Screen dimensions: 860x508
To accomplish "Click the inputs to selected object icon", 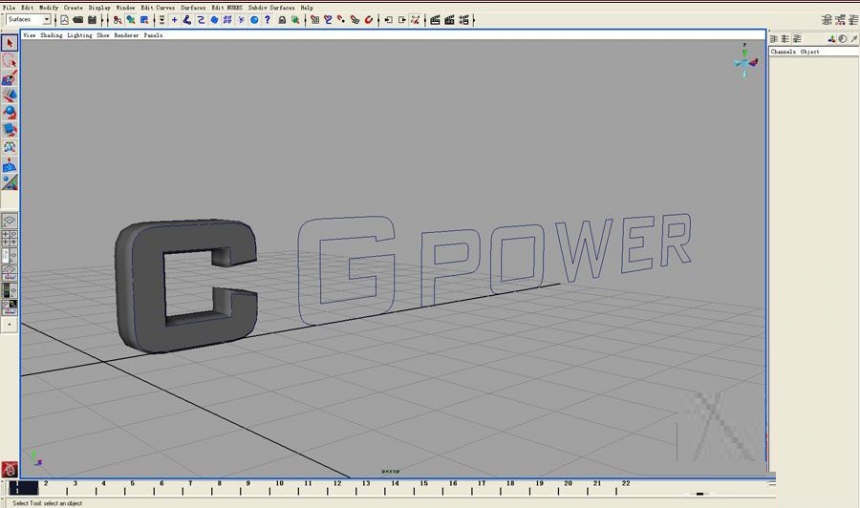I will [388, 20].
